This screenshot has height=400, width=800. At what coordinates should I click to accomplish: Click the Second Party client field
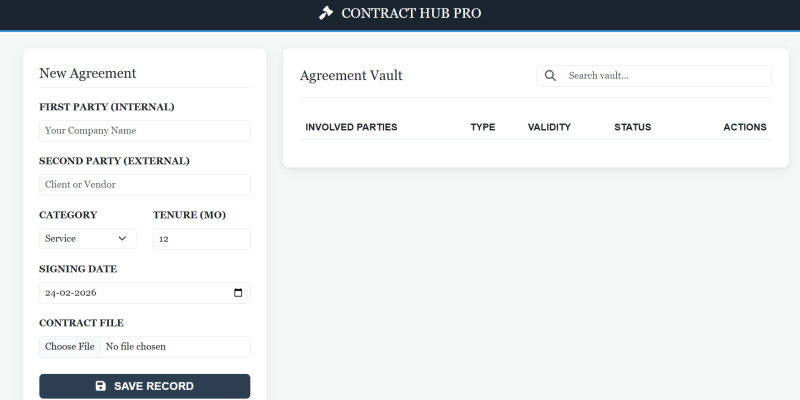[x=144, y=185]
